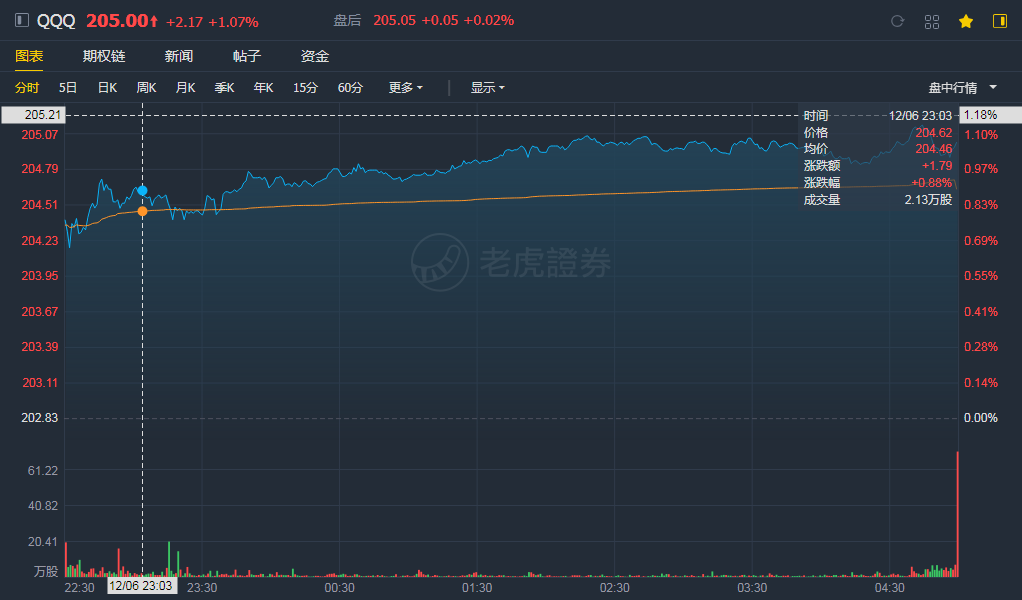Screen dimensions: 1022x600
Task: Open the 新闻 tab
Action: click(x=179, y=57)
